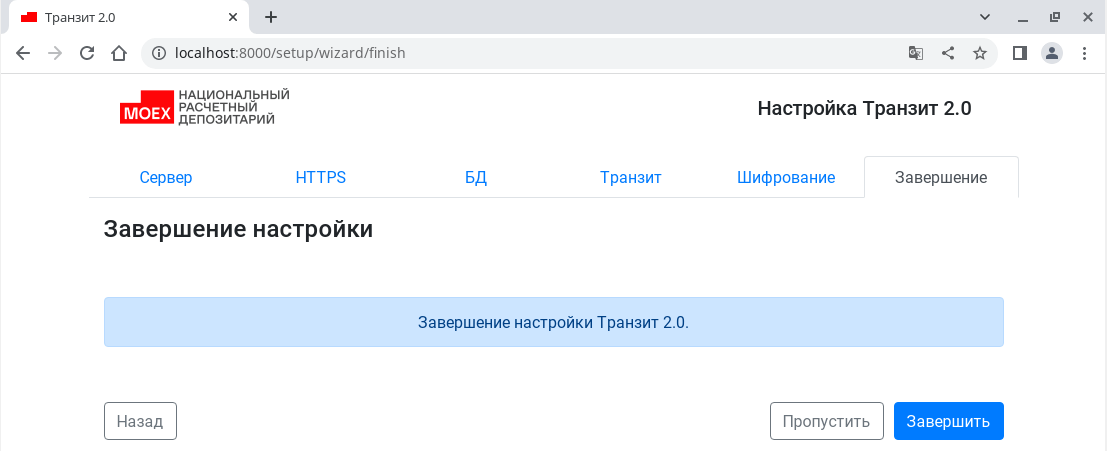Select the Шифрование tab
The image size is (1107, 451).
point(786,177)
